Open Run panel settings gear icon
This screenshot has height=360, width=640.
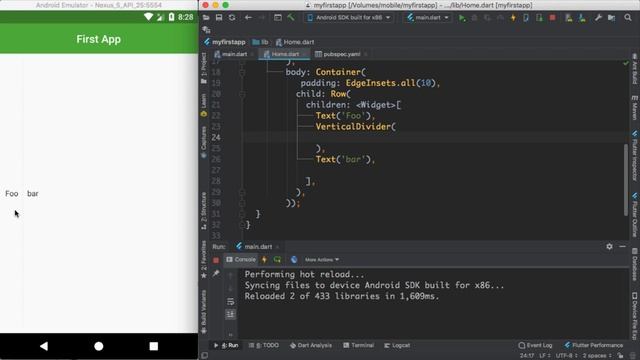coord(609,246)
